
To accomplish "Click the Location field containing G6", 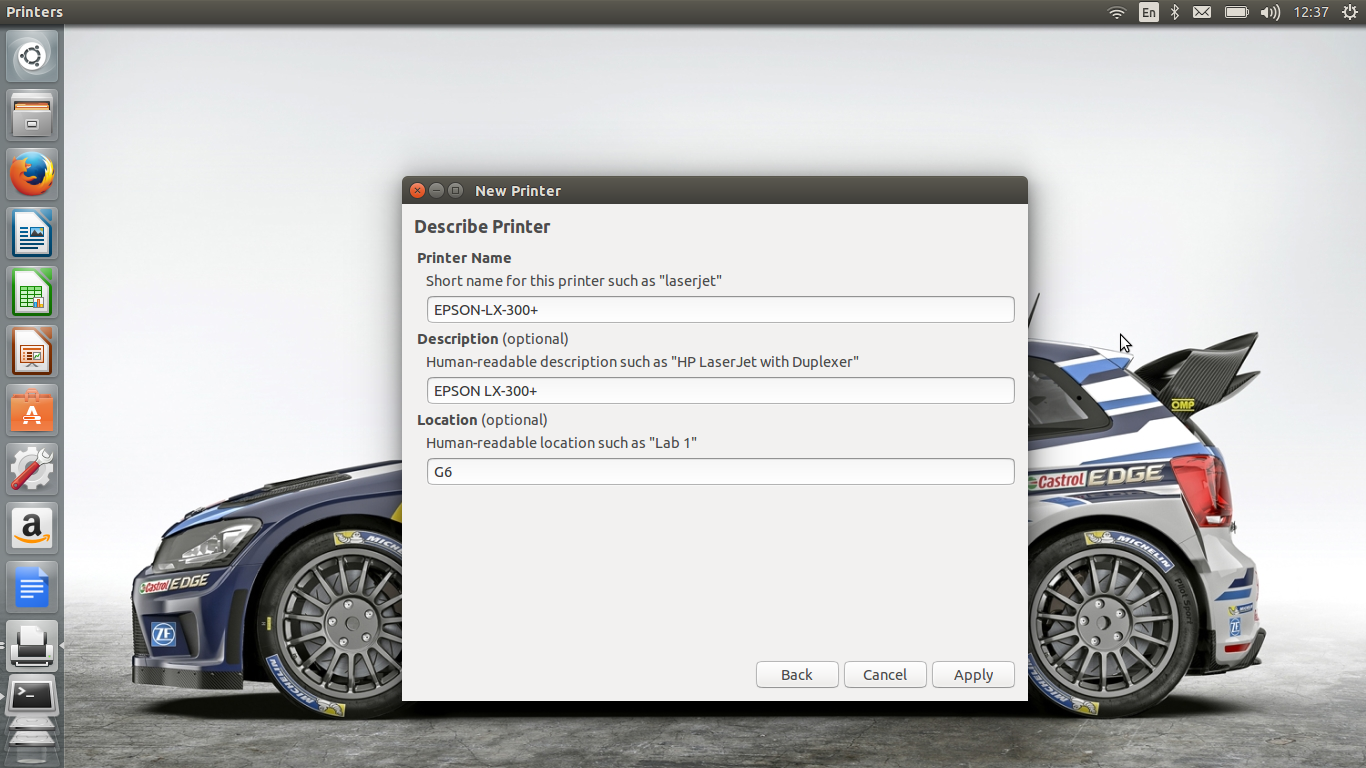I will [x=720, y=472].
